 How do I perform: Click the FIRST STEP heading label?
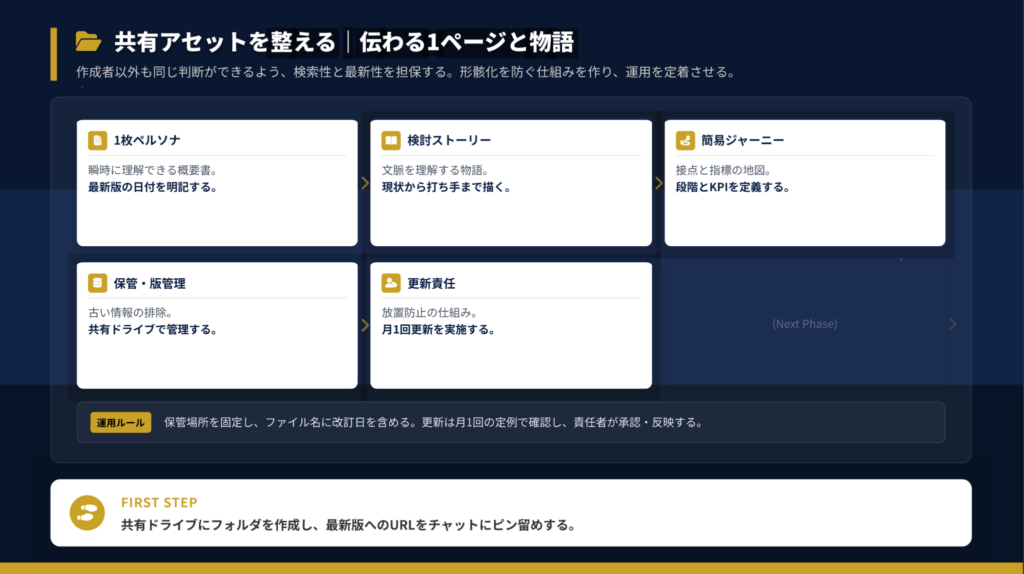click(x=159, y=502)
